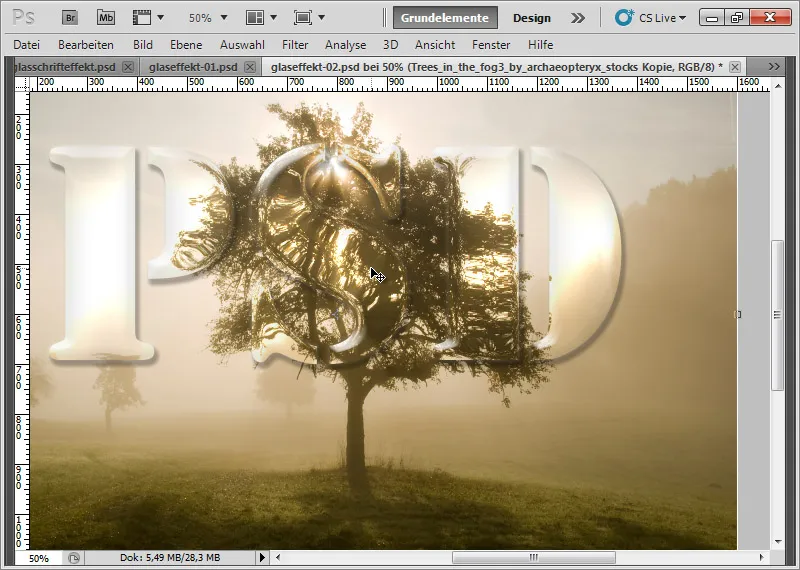
Task: Open the Ebene menu
Action: click(186, 45)
